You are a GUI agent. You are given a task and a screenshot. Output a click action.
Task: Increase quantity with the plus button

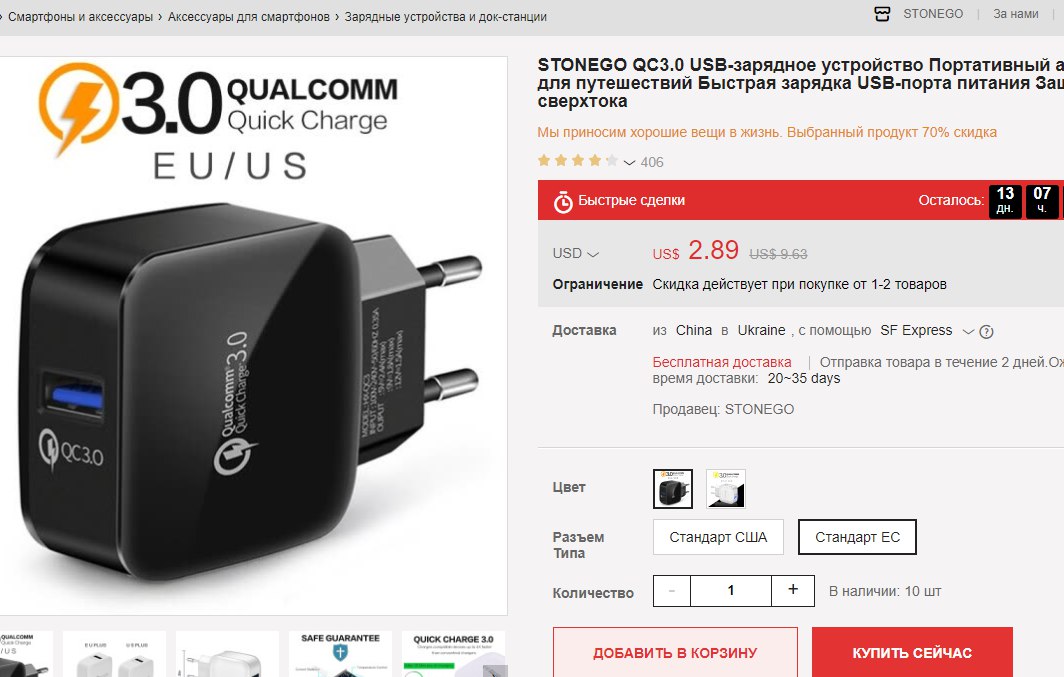click(793, 590)
